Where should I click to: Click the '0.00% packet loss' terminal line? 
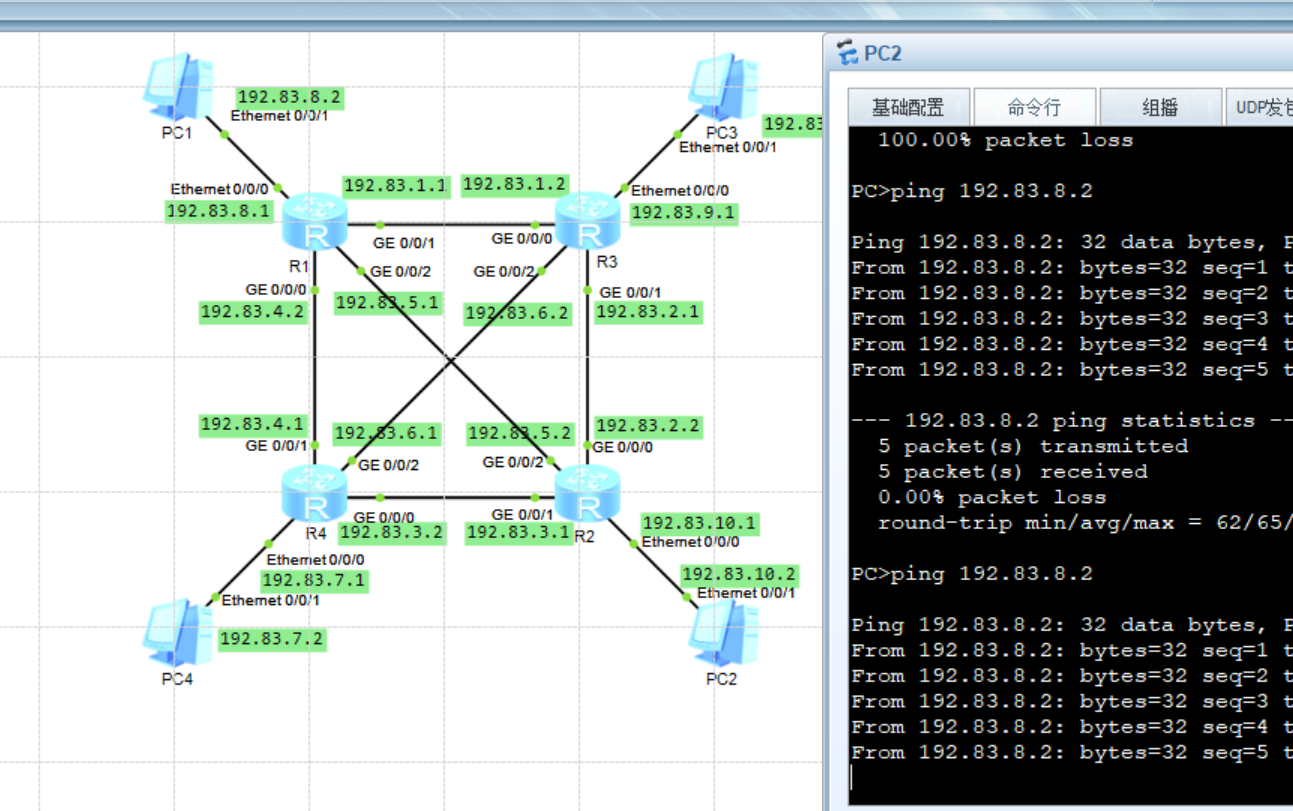[992, 497]
